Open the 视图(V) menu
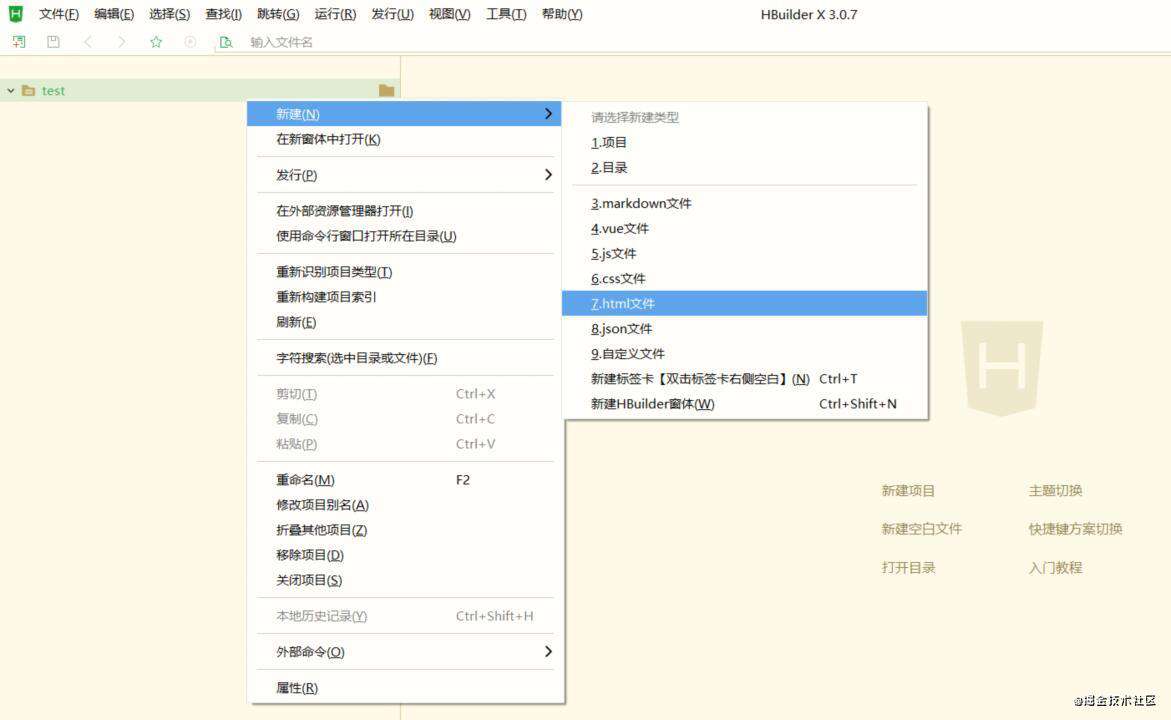 [x=450, y=14]
